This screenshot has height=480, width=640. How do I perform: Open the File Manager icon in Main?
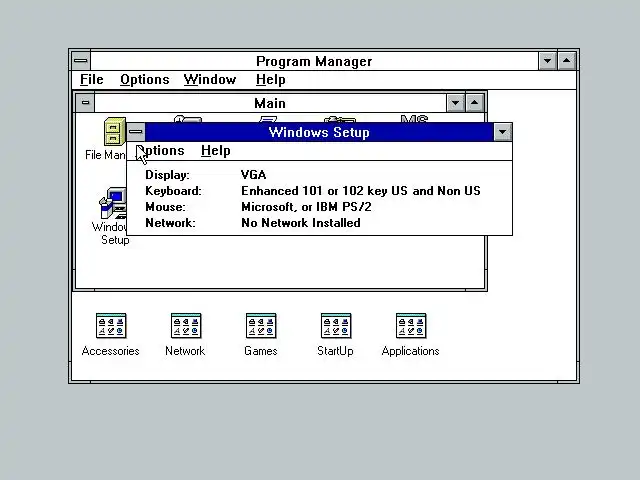114,132
